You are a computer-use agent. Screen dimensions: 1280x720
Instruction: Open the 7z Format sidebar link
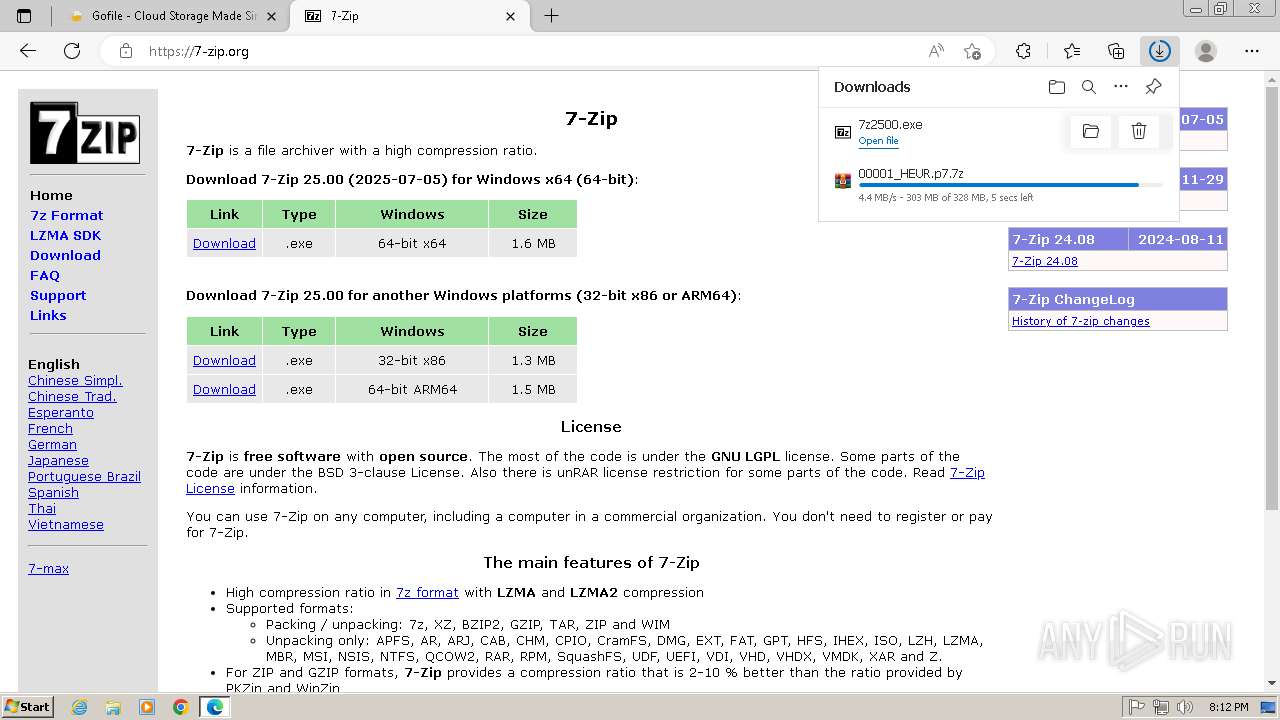click(66, 215)
